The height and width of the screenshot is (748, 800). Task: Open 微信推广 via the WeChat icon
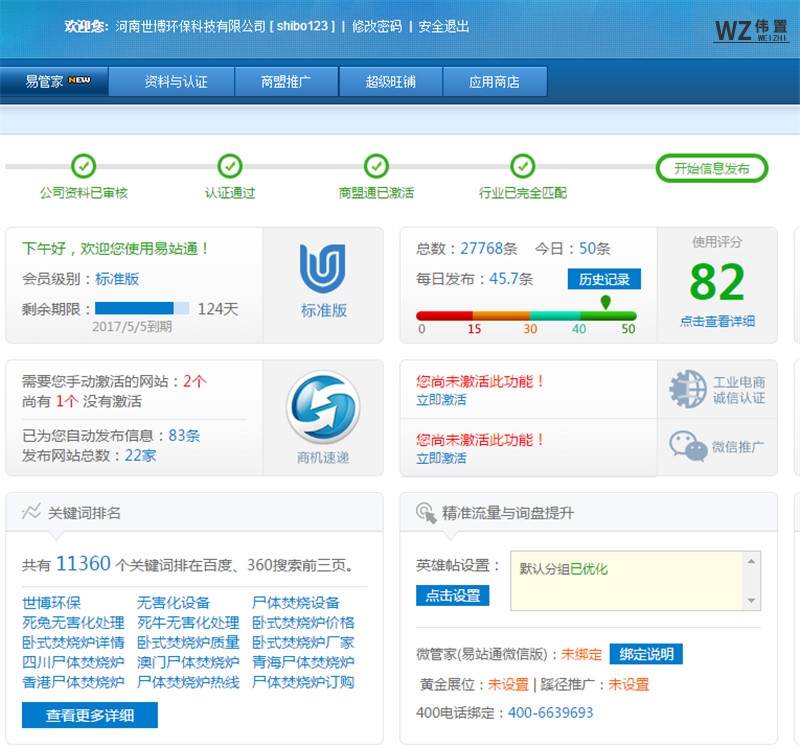pos(686,443)
